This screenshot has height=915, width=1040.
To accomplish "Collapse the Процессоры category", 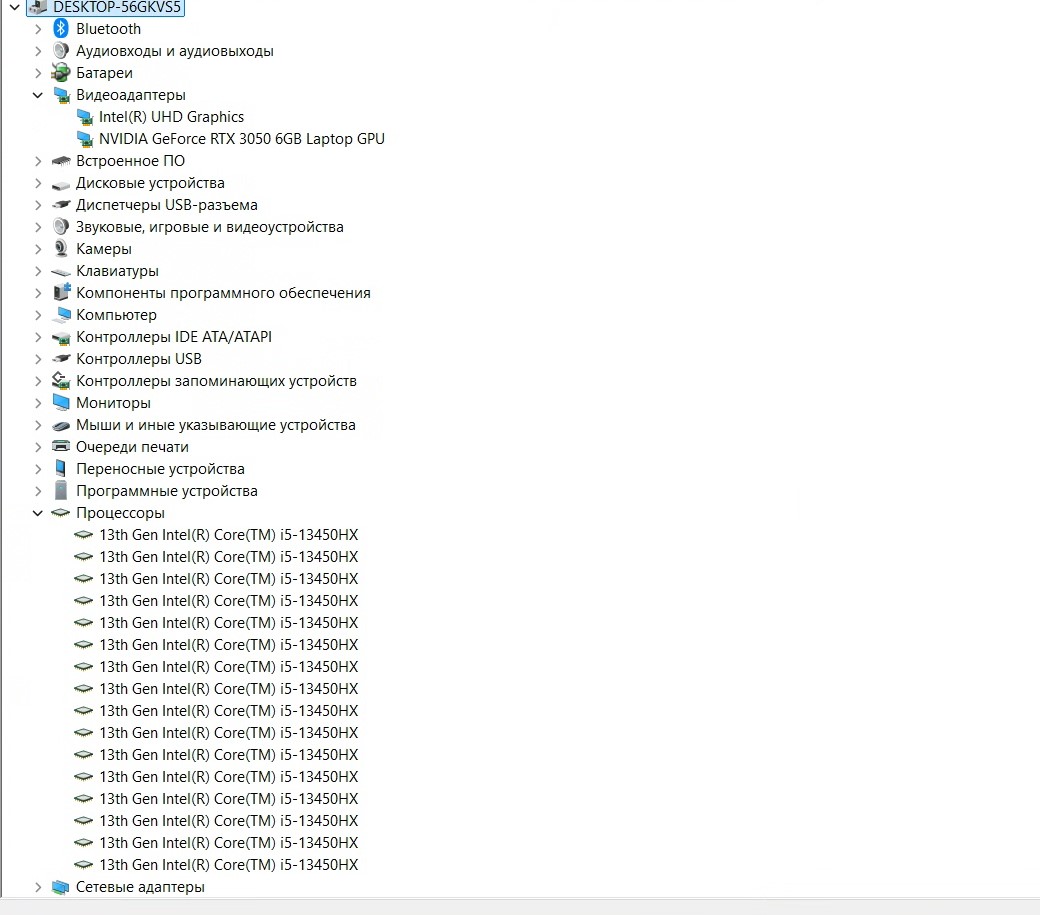I will click(38, 513).
